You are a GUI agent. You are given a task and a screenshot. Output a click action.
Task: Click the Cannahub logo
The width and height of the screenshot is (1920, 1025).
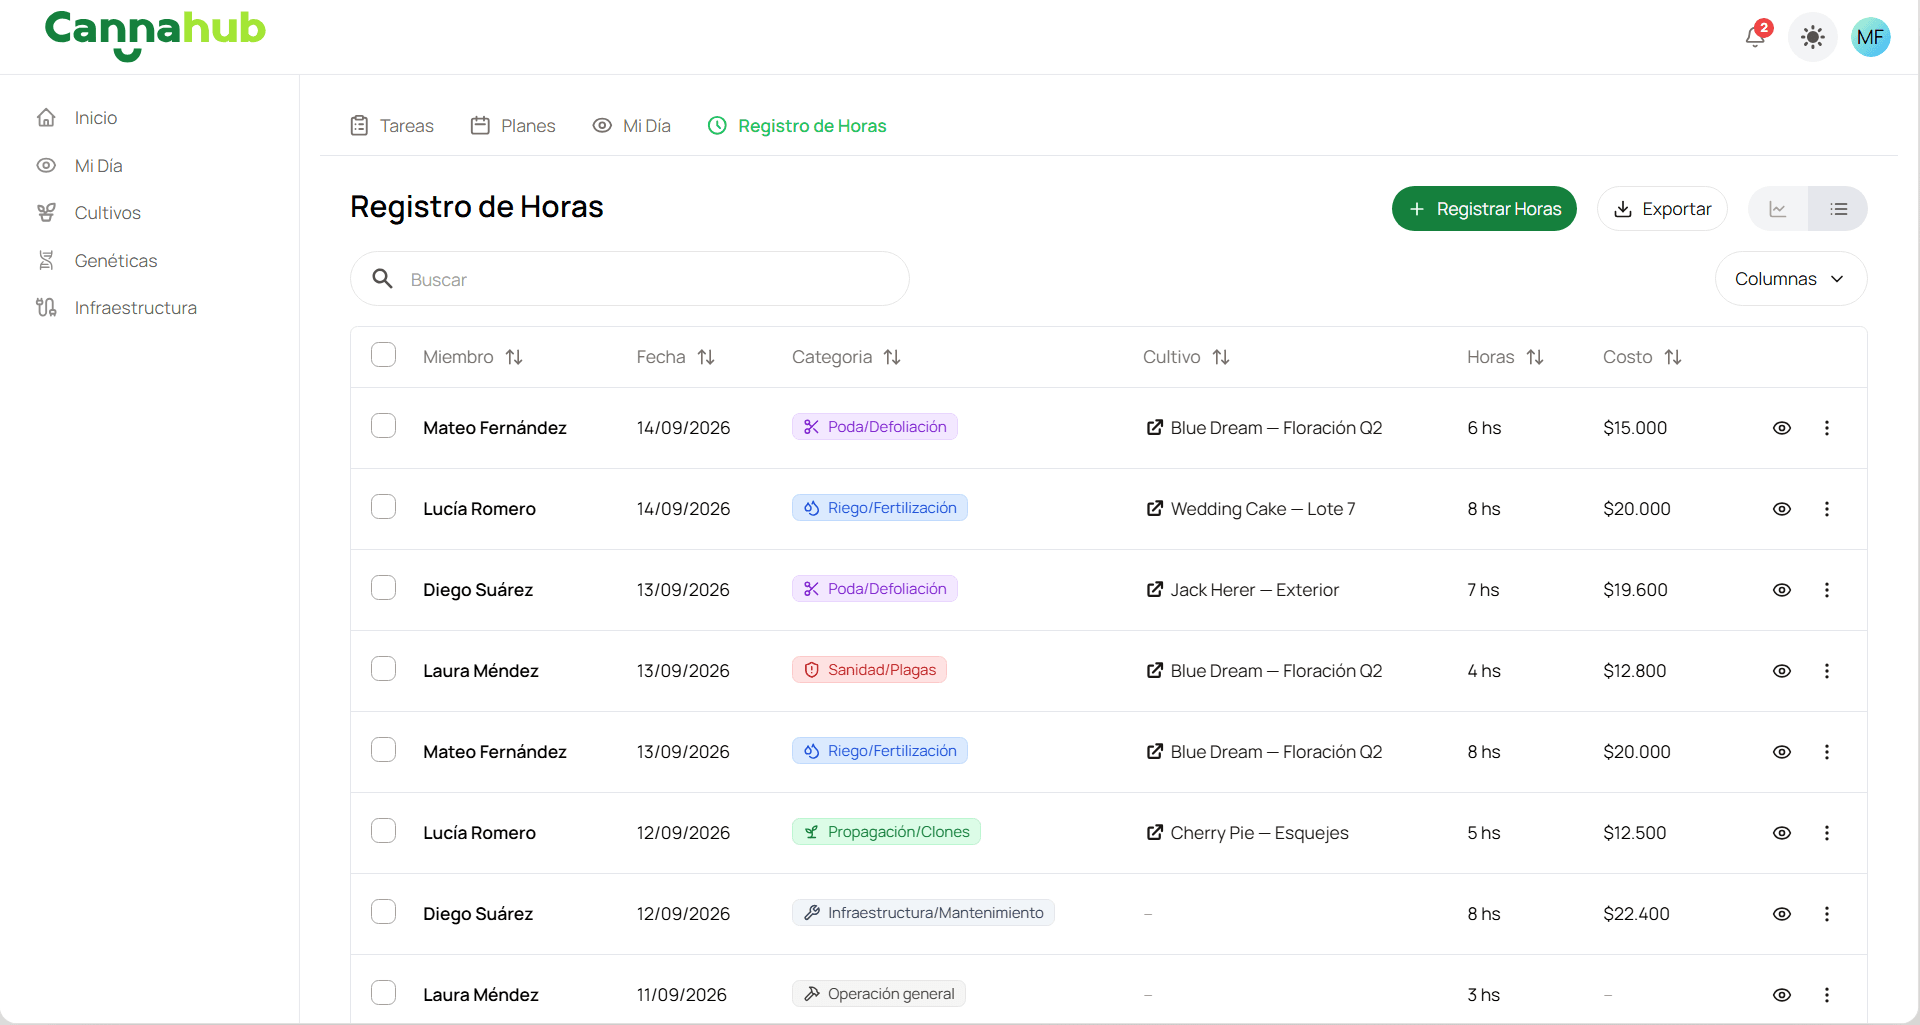[x=155, y=35]
